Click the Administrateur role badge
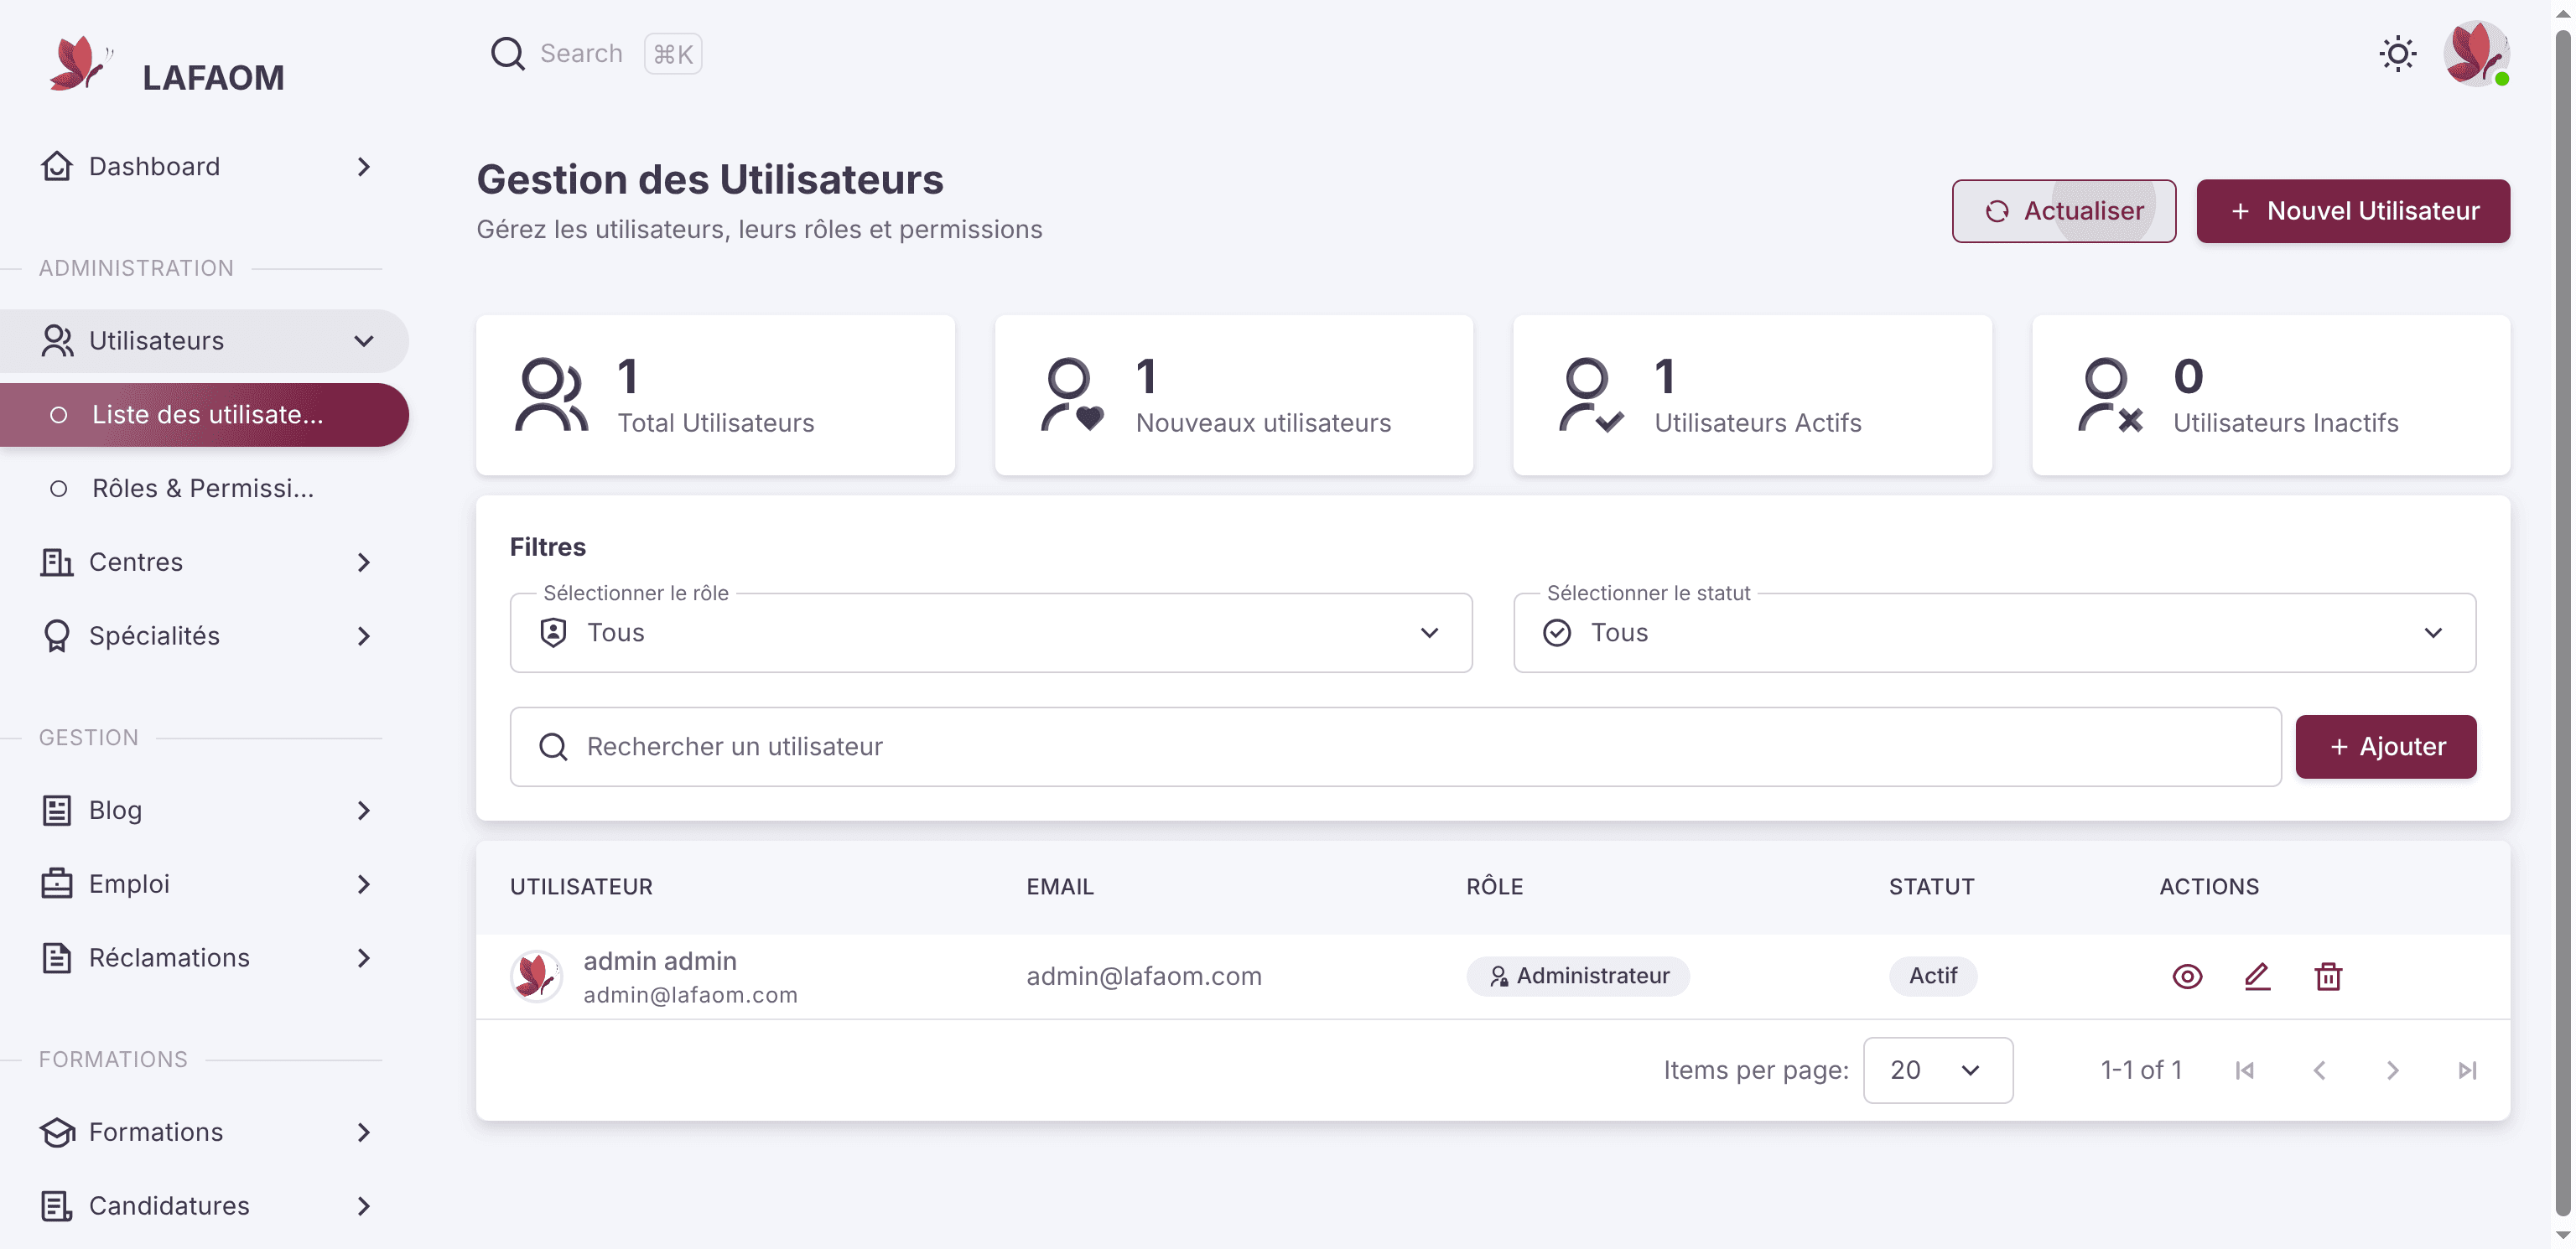 1577,976
